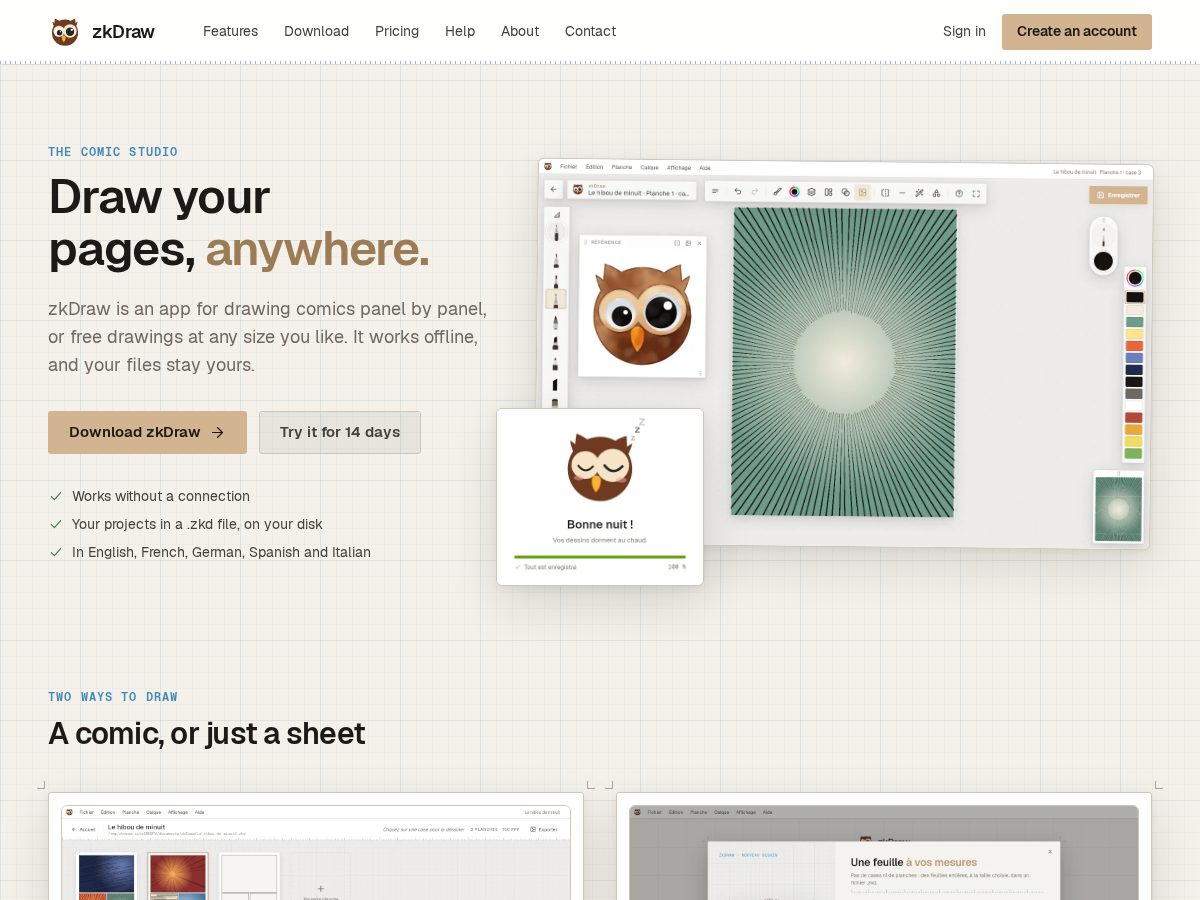Click the Works without a connection text
This screenshot has height=900, width=1200.
pyautogui.click(x=161, y=496)
